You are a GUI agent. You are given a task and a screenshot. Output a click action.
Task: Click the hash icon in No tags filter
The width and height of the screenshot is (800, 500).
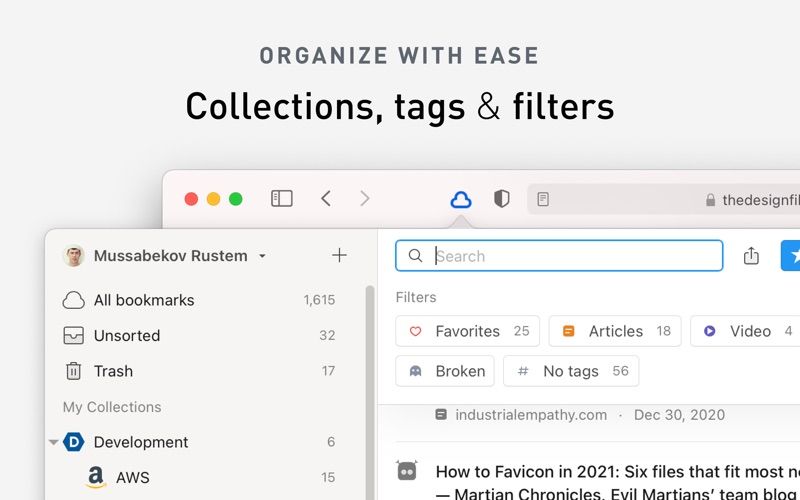522,371
